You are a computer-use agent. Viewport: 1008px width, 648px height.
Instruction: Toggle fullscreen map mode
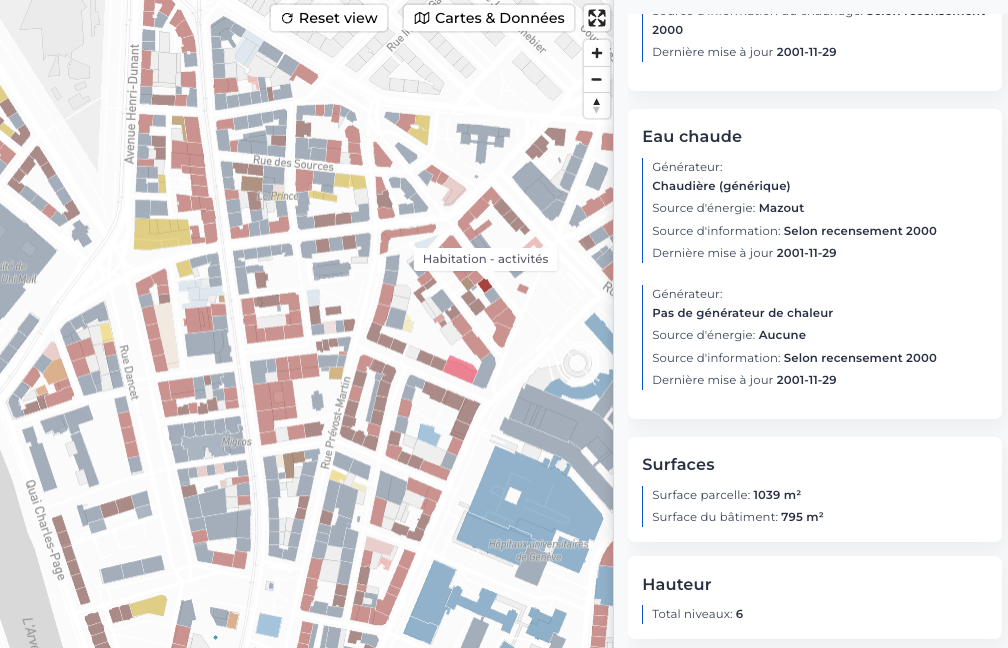pyautogui.click(x=596, y=18)
